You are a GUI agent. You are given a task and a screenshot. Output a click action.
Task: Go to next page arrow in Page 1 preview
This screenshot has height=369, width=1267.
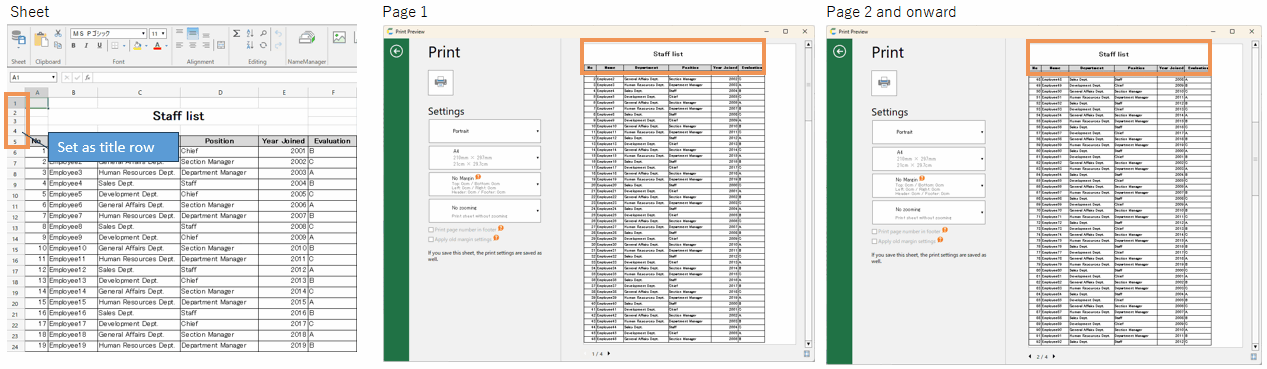tap(609, 353)
